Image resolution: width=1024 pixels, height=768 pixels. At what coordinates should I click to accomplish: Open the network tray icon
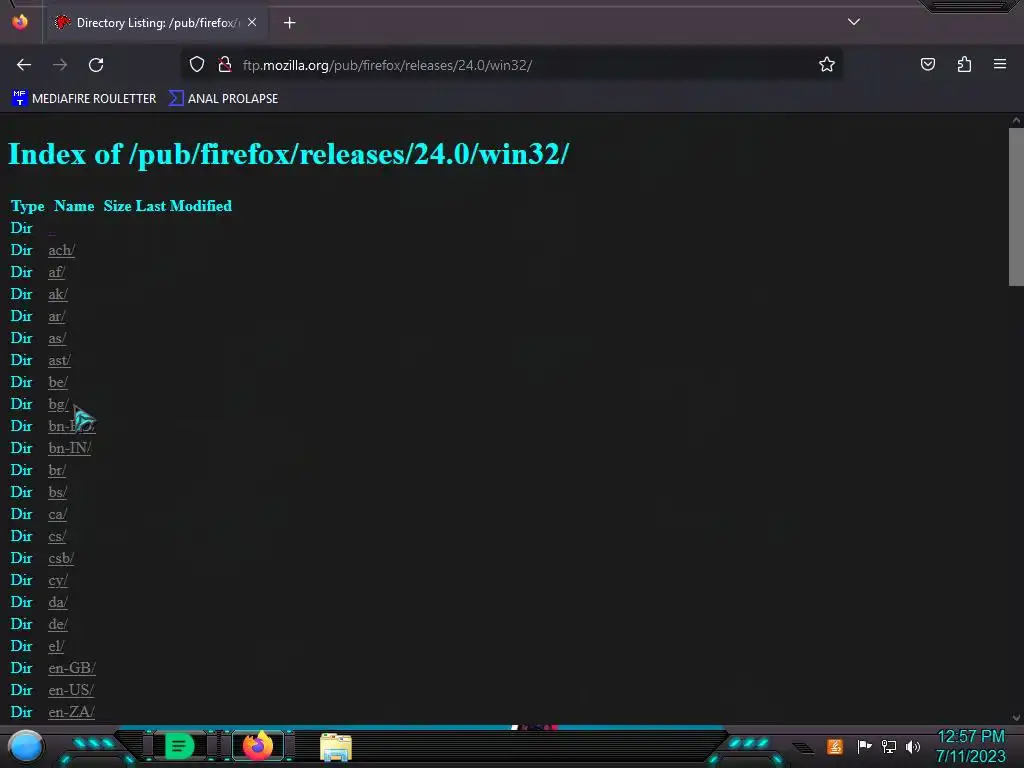(x=888, y=746)
